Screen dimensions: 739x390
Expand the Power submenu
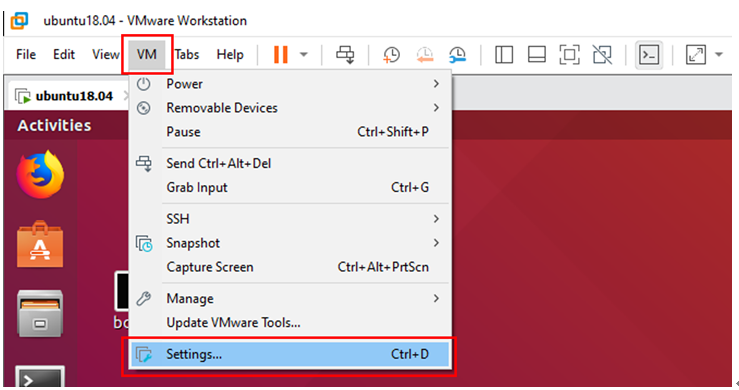pos(290,84)
